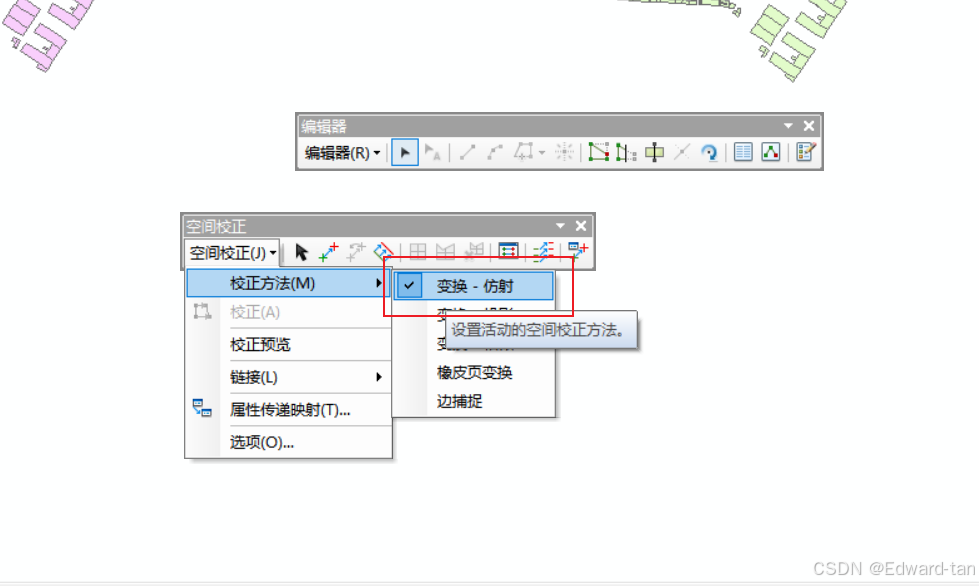
Task: Select the Edit Tool arrow on Editor toolbar
Action: [x=405, y=152]
